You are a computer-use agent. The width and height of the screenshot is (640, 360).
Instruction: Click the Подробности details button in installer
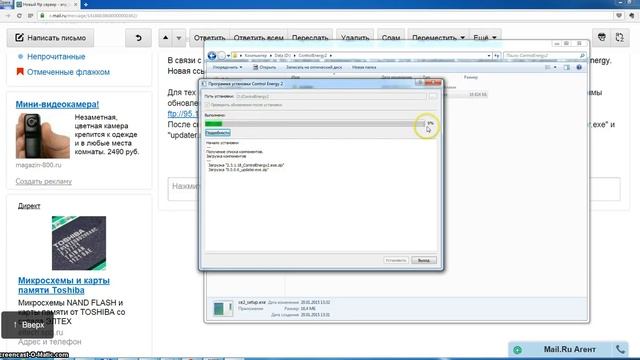(218, 133)
